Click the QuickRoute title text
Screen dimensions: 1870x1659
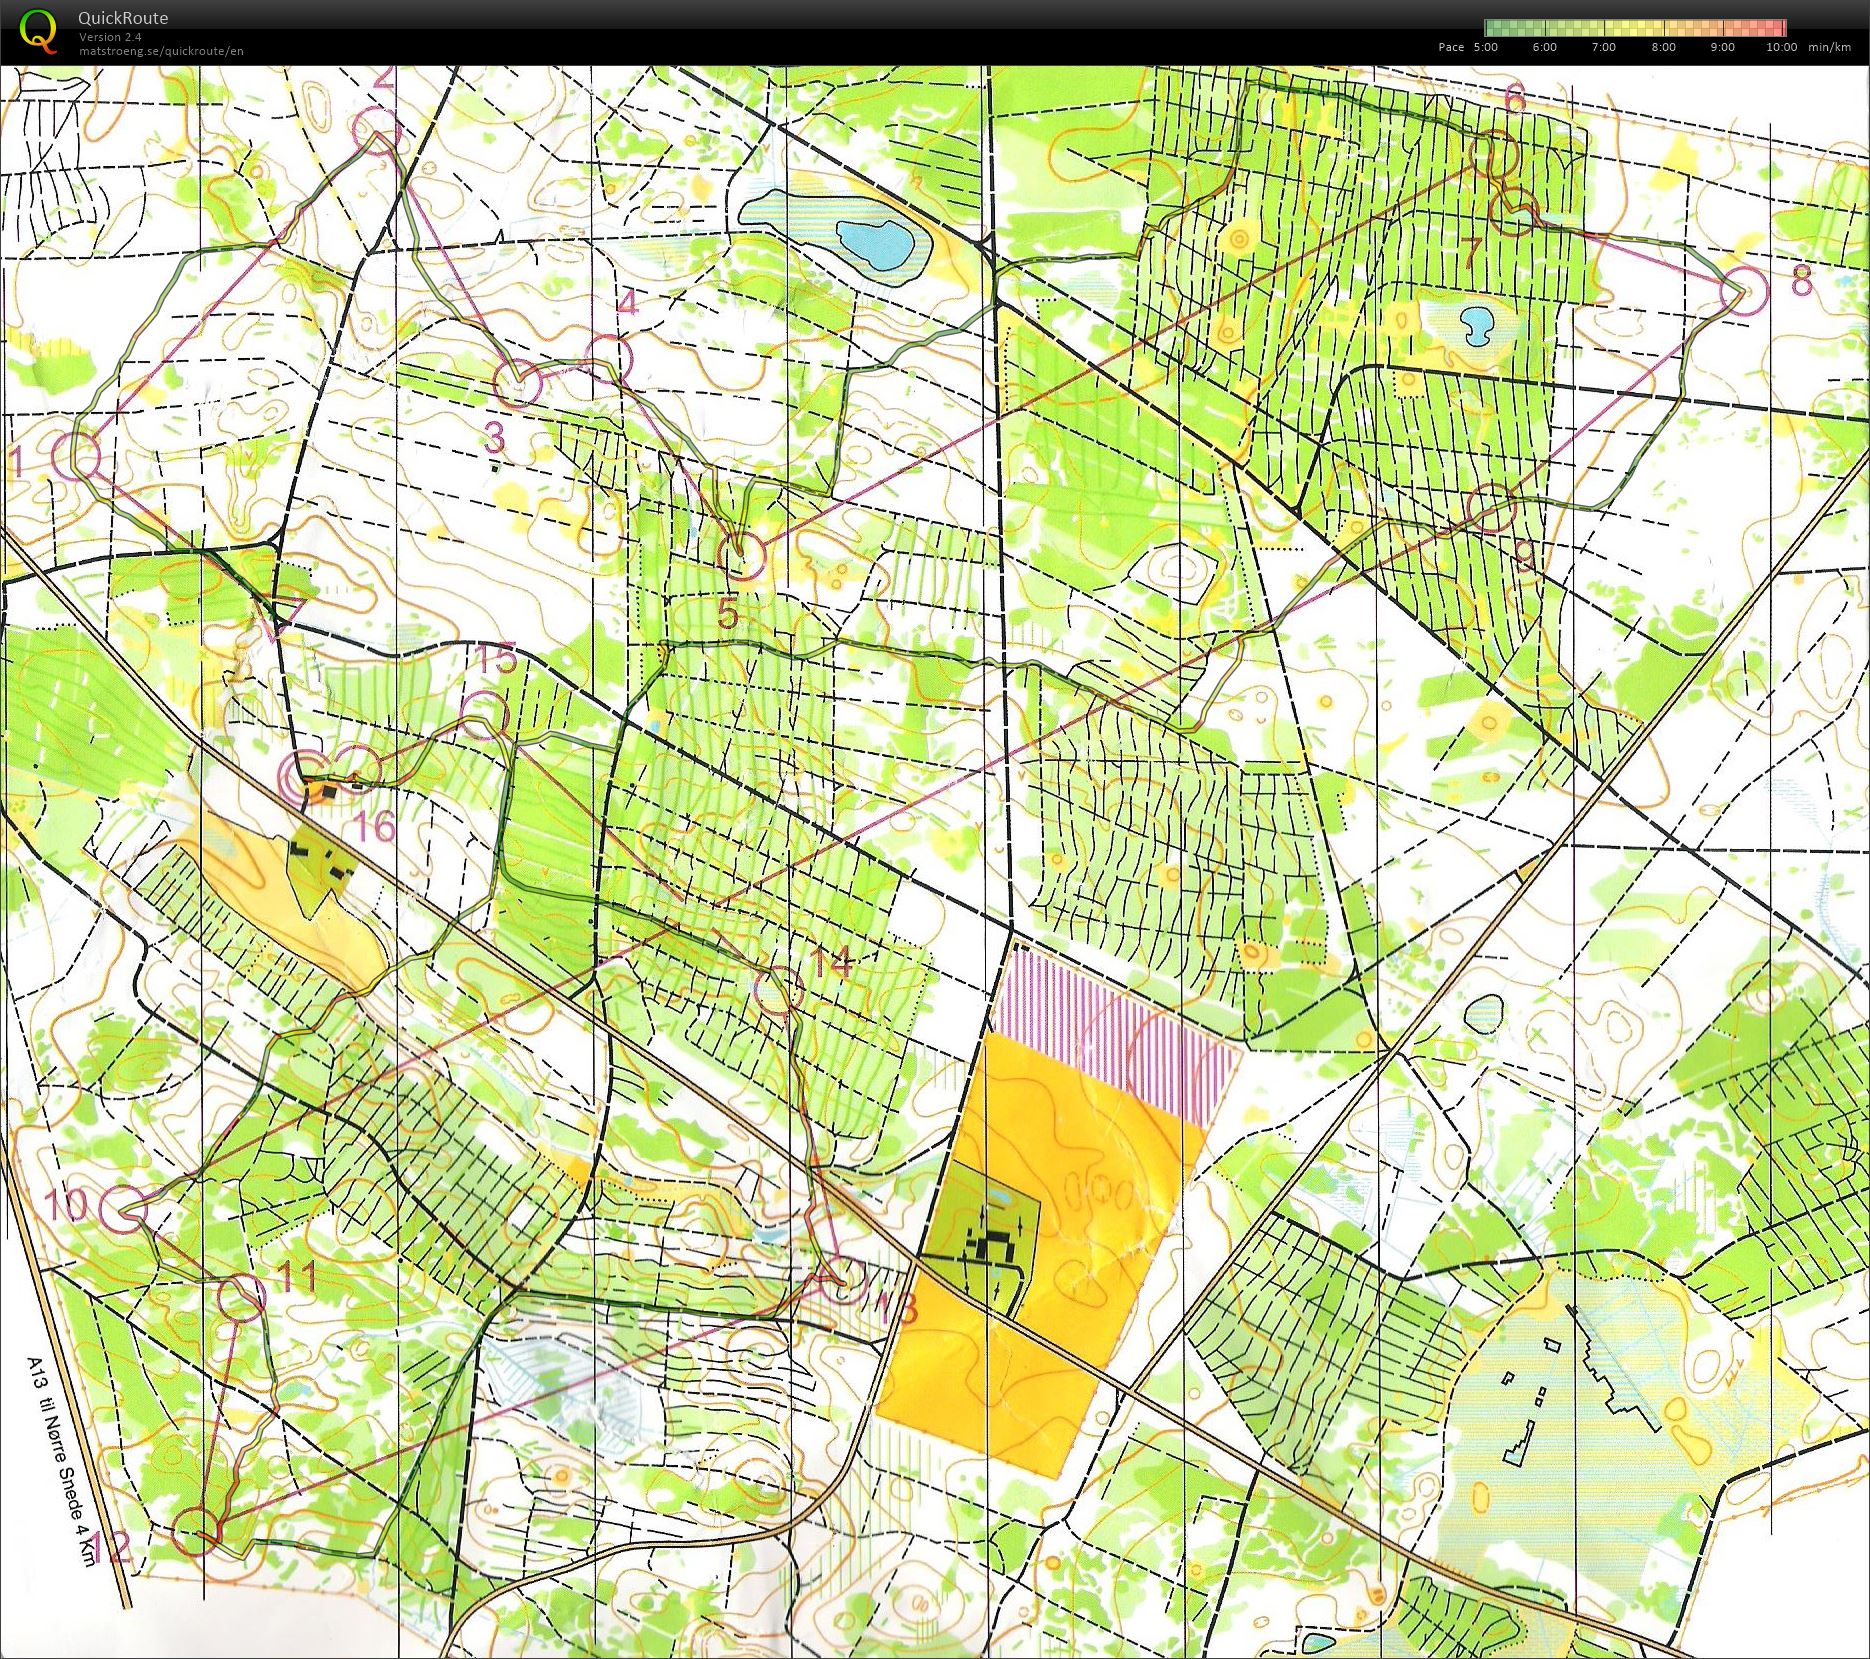123,18
